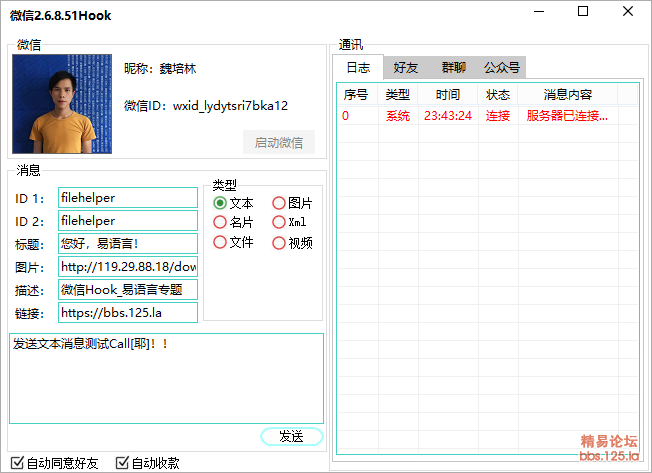The height and width of the screenshot is (473, 652).
Task: Click the 图片 URL input field
Action: point(128,267)
